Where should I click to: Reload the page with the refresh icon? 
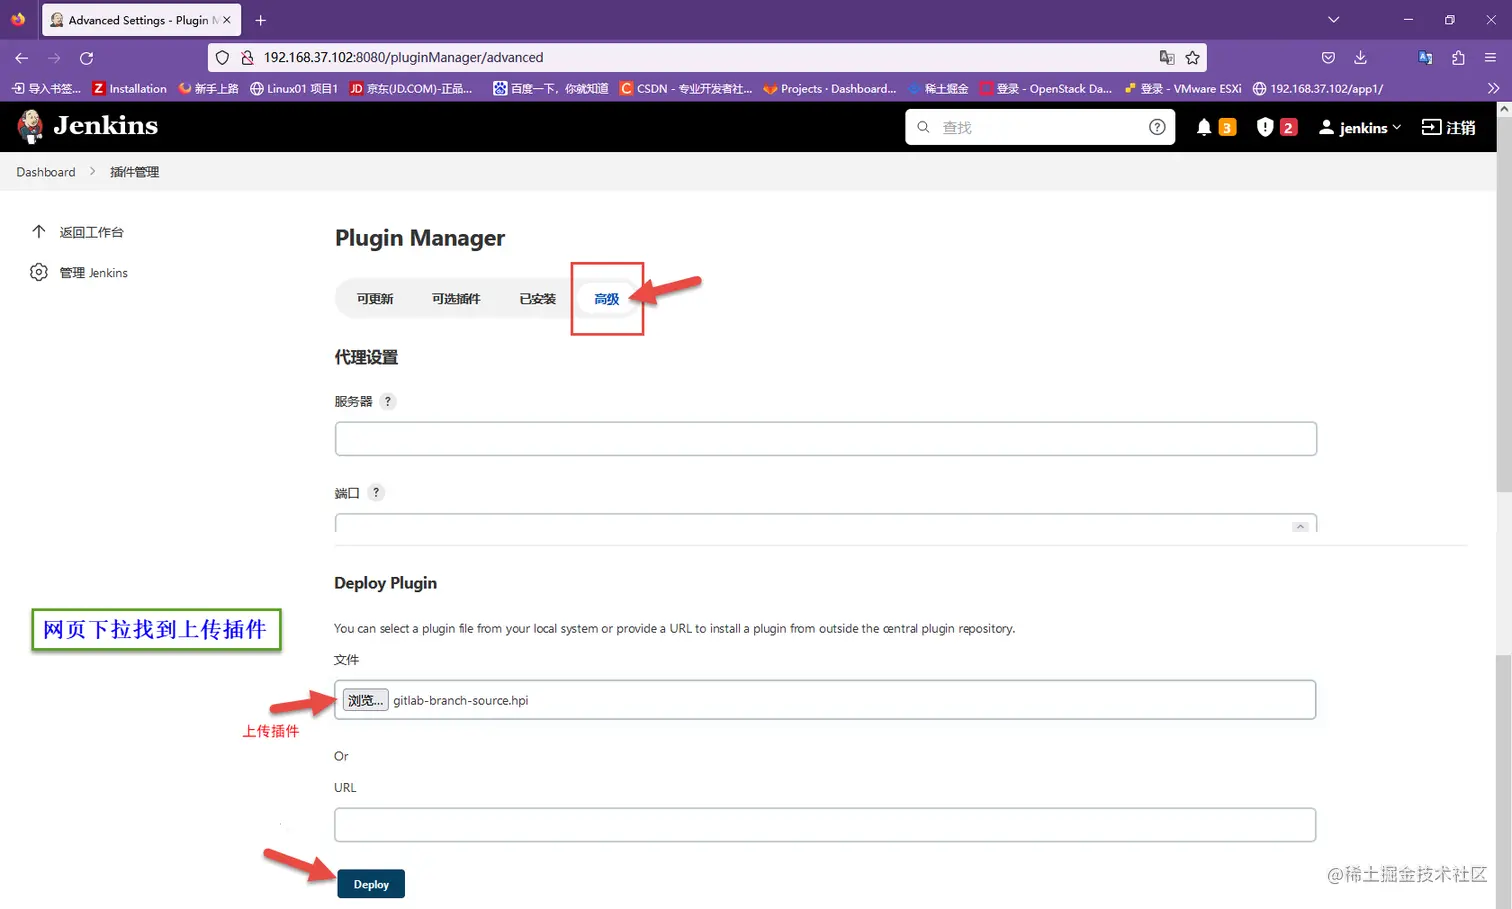87,58
